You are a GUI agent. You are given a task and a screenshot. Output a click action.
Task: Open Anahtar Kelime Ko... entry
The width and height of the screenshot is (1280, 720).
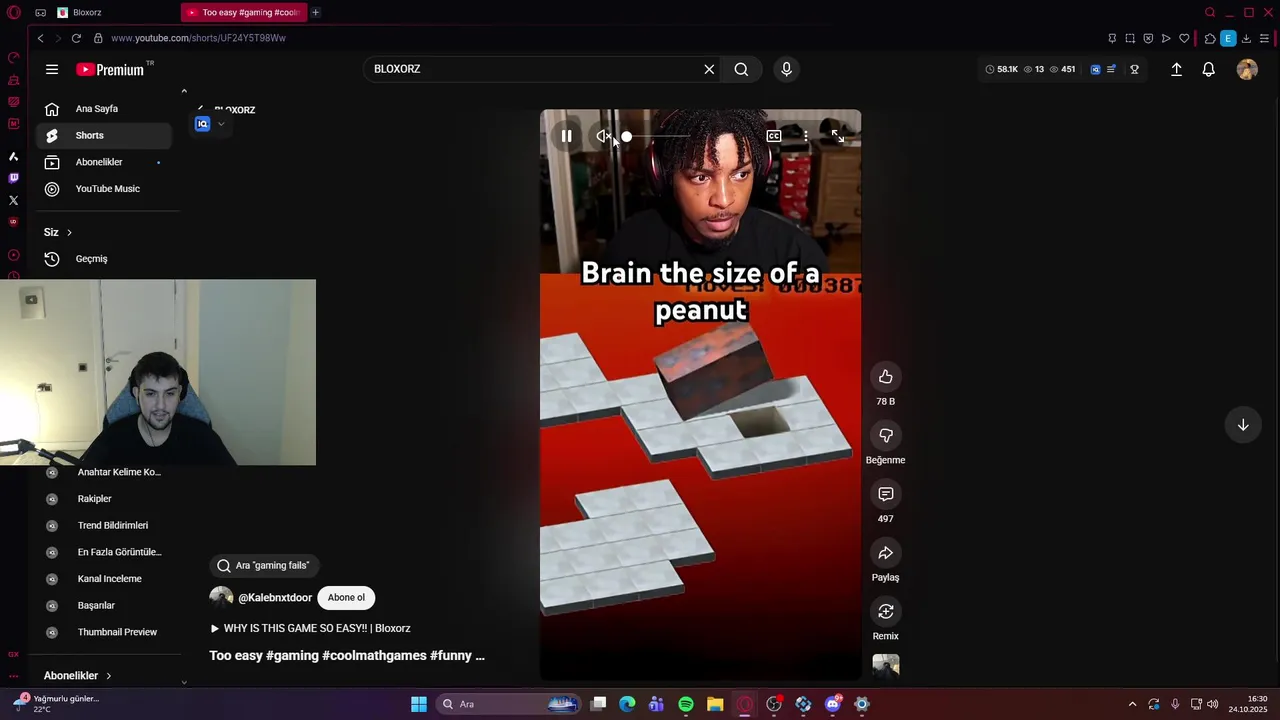coord(104,472)
